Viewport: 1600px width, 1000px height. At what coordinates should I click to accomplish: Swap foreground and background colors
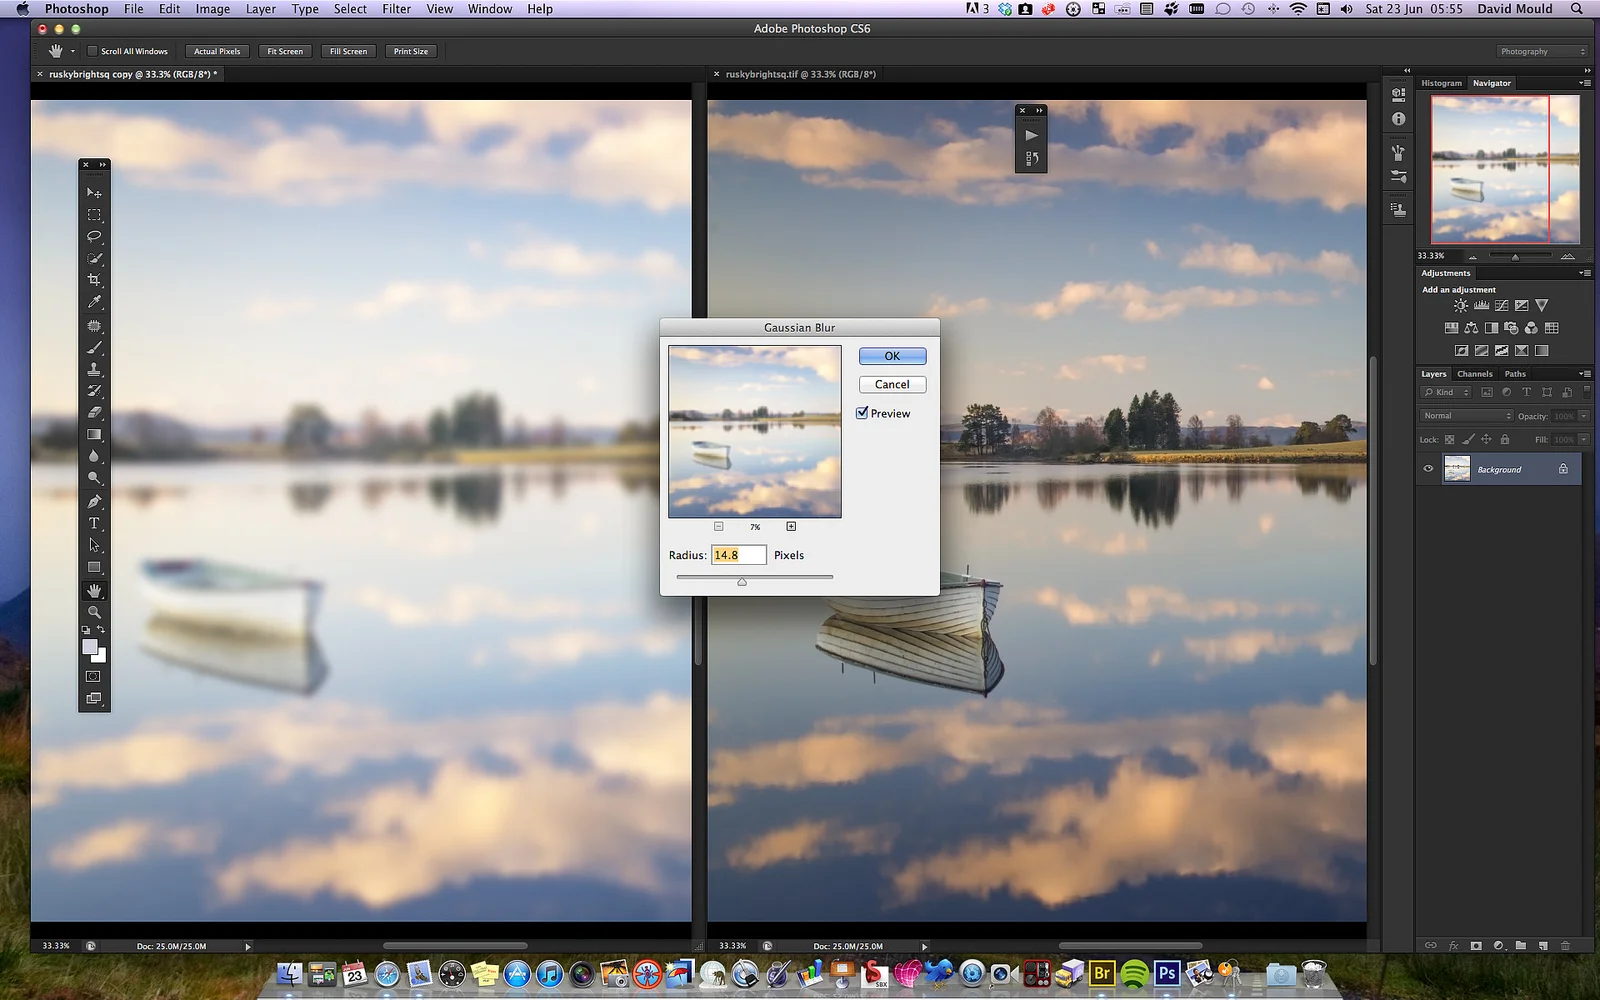(x=101, y=630)
